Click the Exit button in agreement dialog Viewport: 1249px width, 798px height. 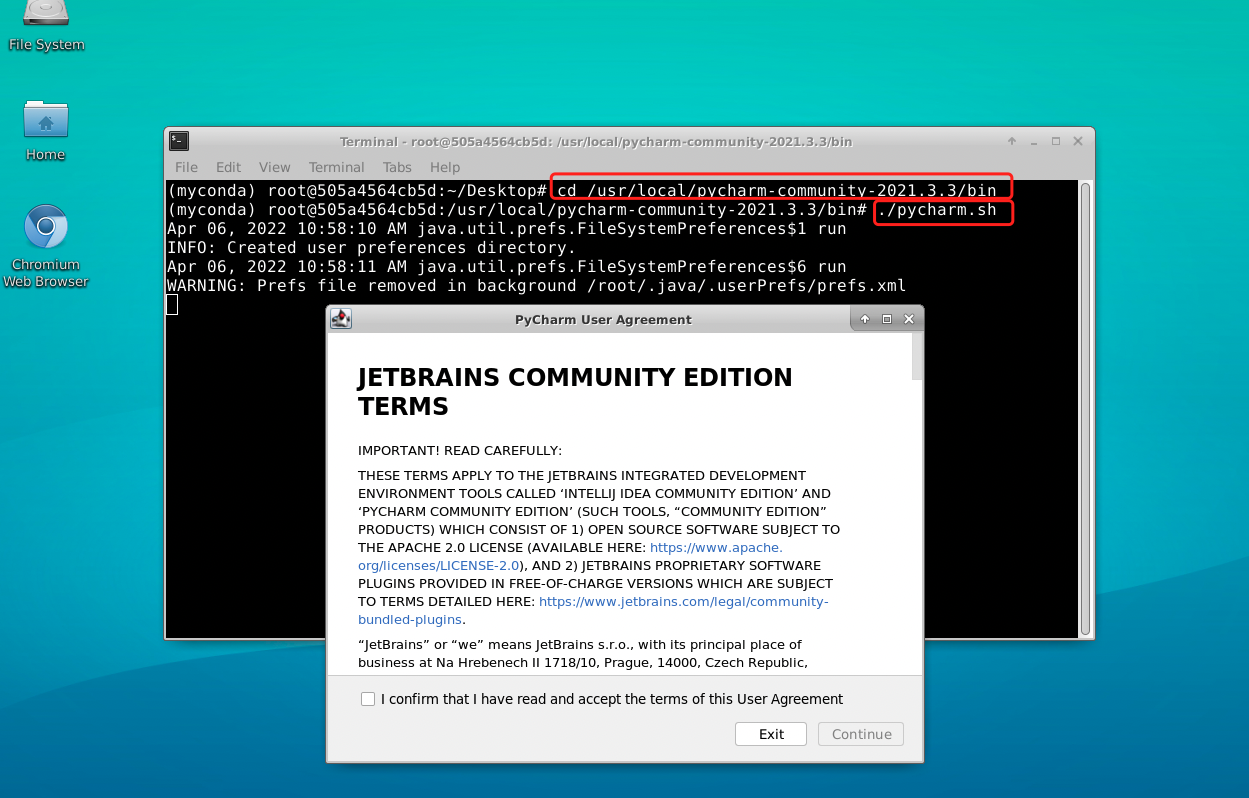[x=771, y=734]
